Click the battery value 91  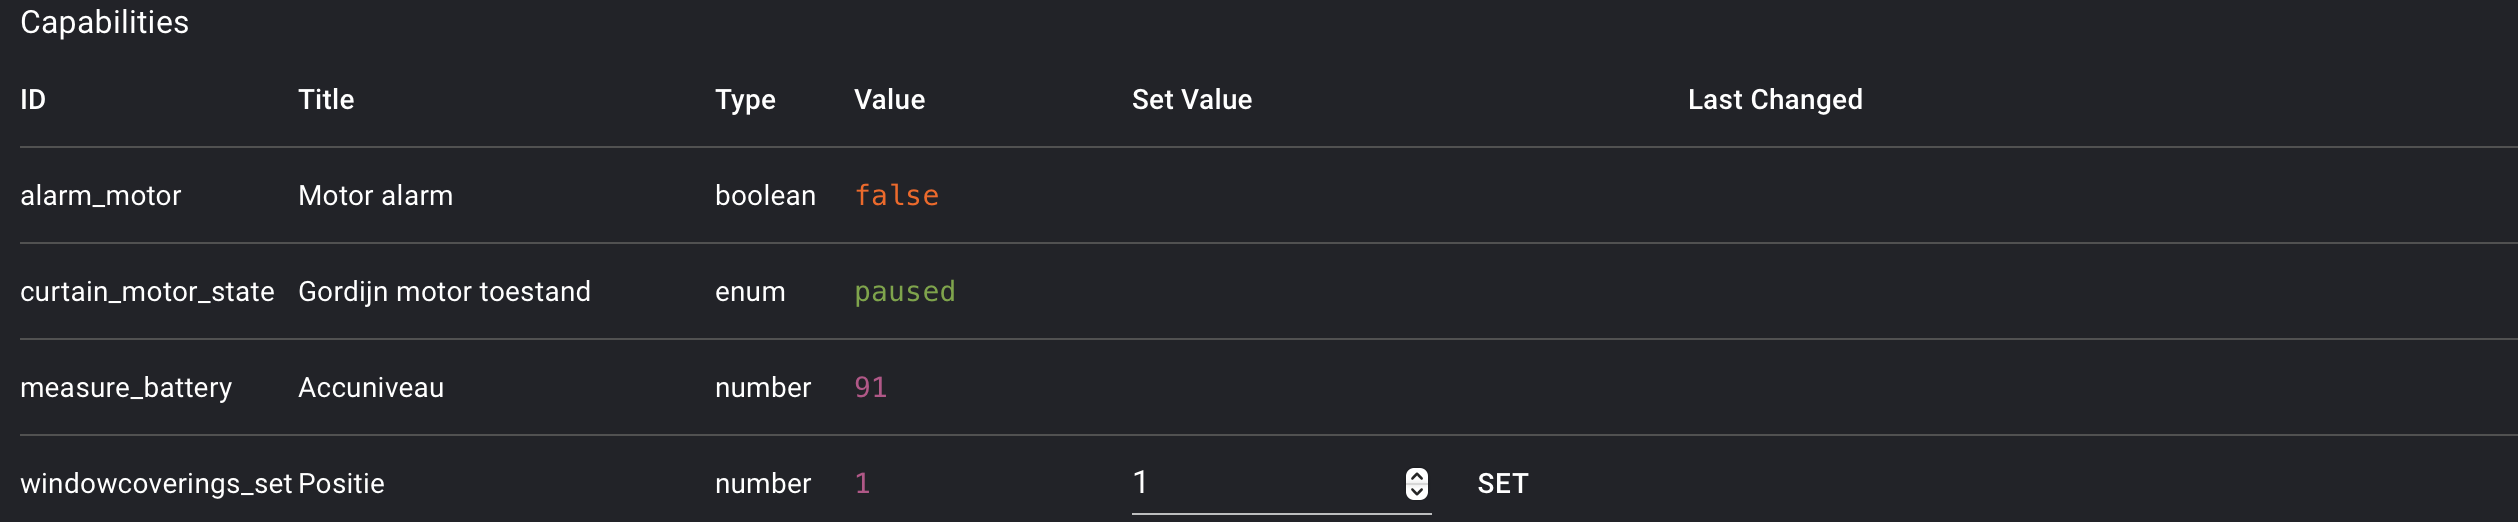click(870, 388)
